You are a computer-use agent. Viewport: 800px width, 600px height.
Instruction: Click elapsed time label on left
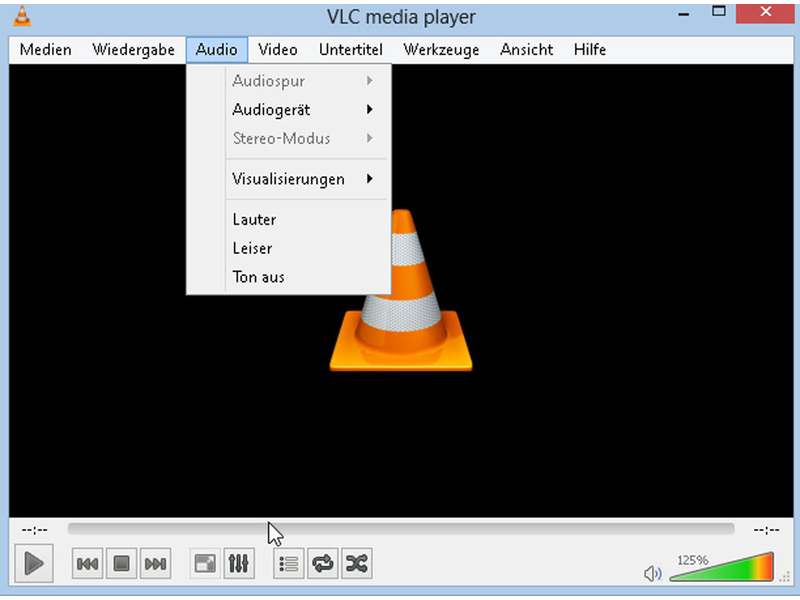coord(34,530)
